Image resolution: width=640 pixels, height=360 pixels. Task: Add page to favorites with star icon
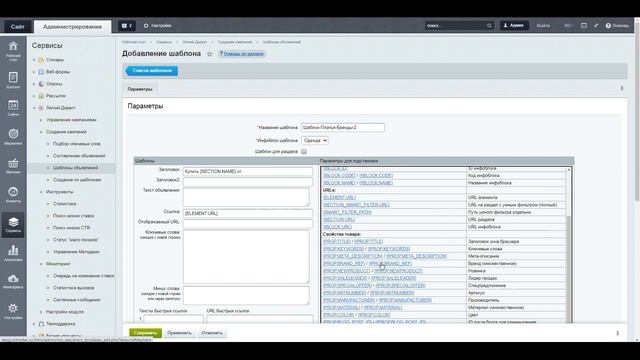pos(209,54)
